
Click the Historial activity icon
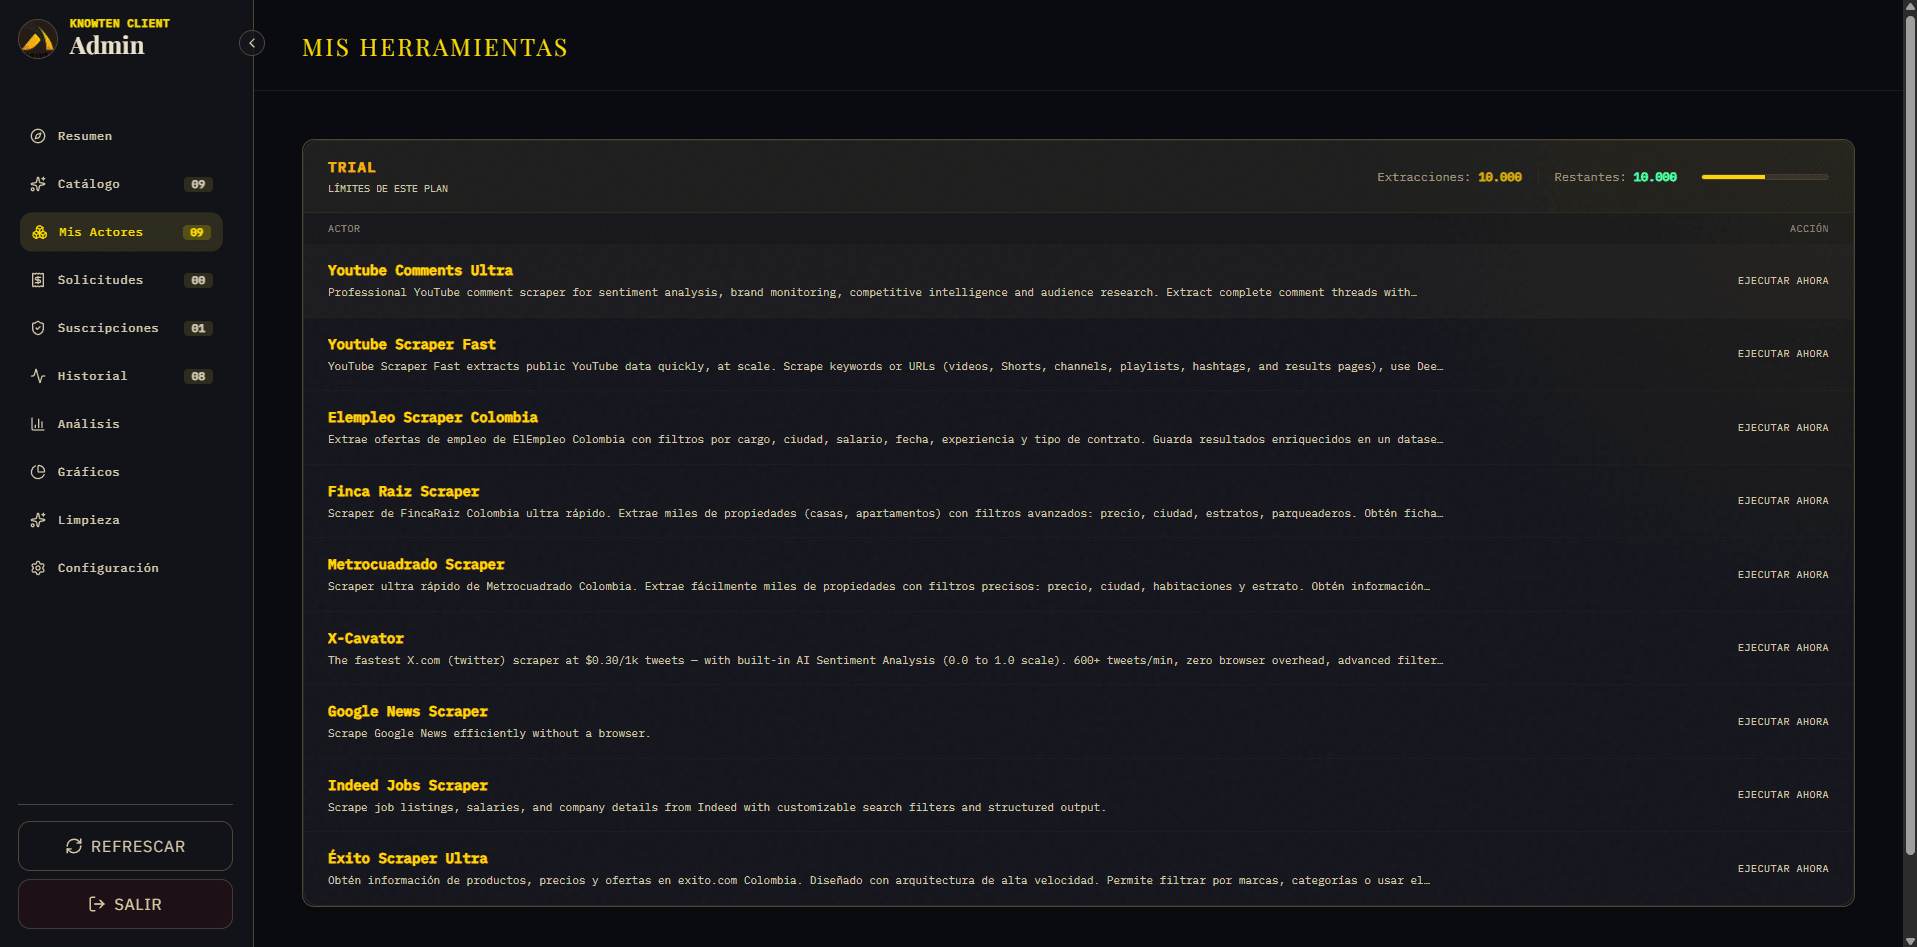[38, 376]
